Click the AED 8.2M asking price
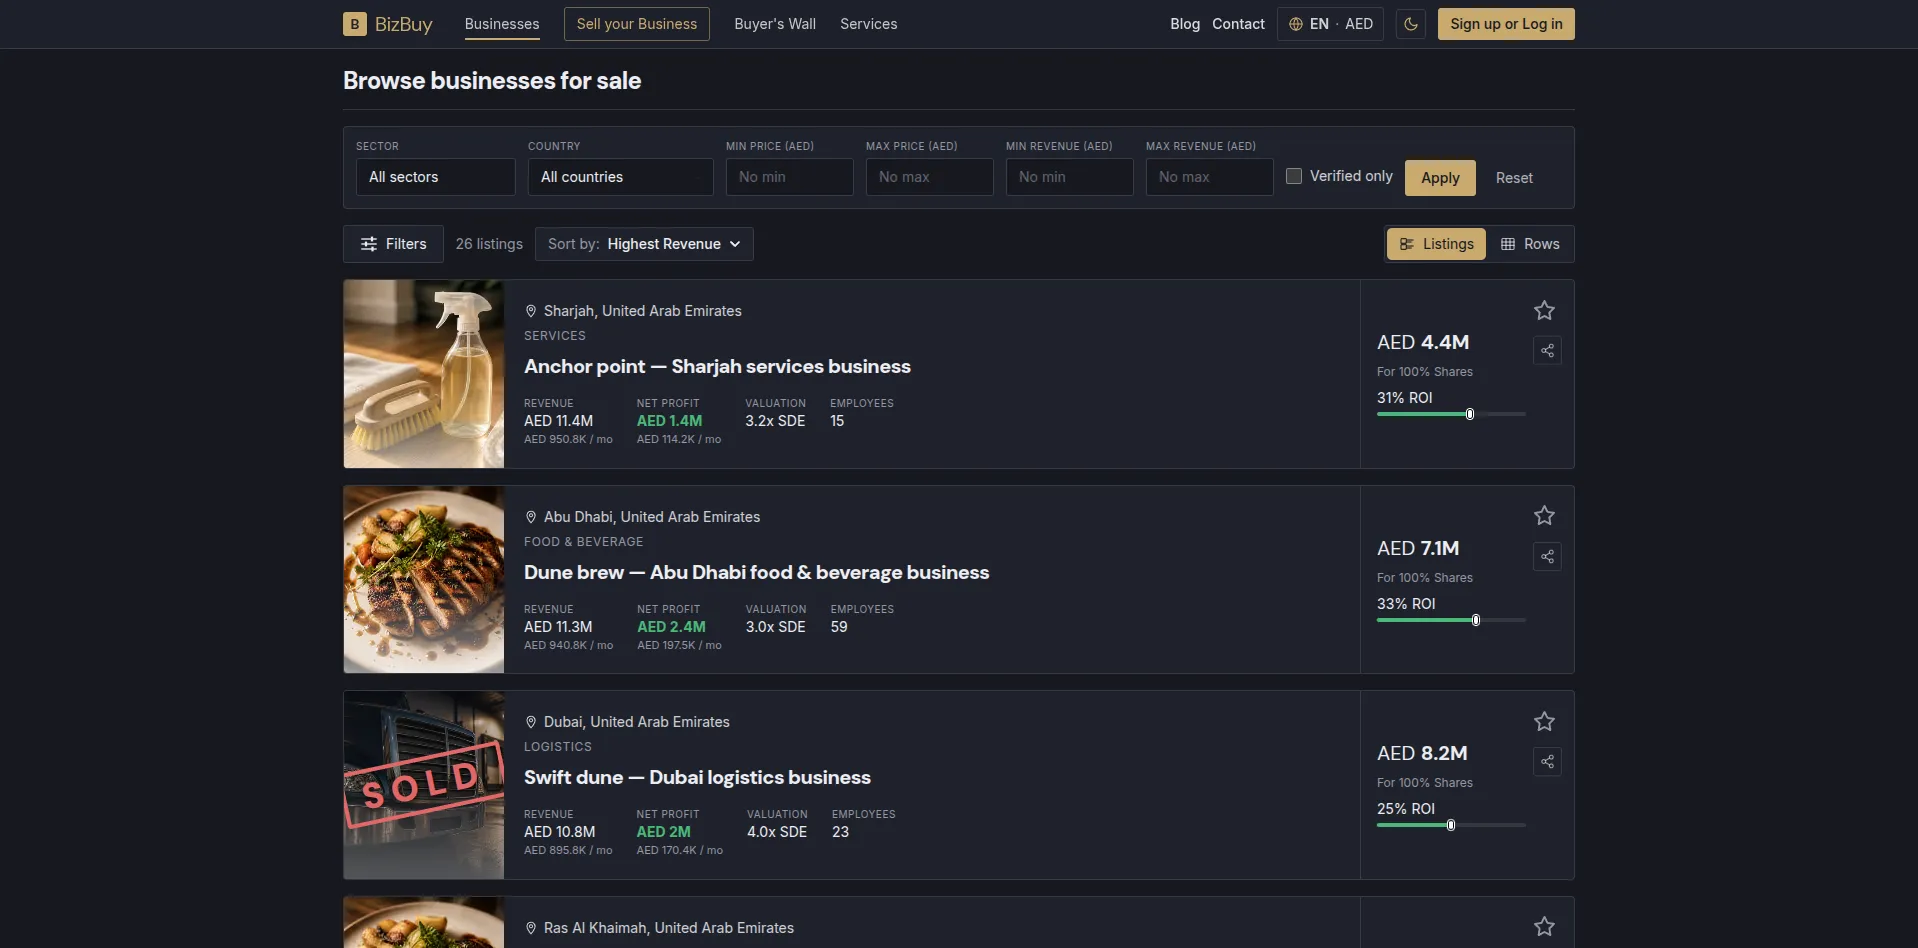The width and height of the screenshot is (1918, 948). click(1422, 753)
